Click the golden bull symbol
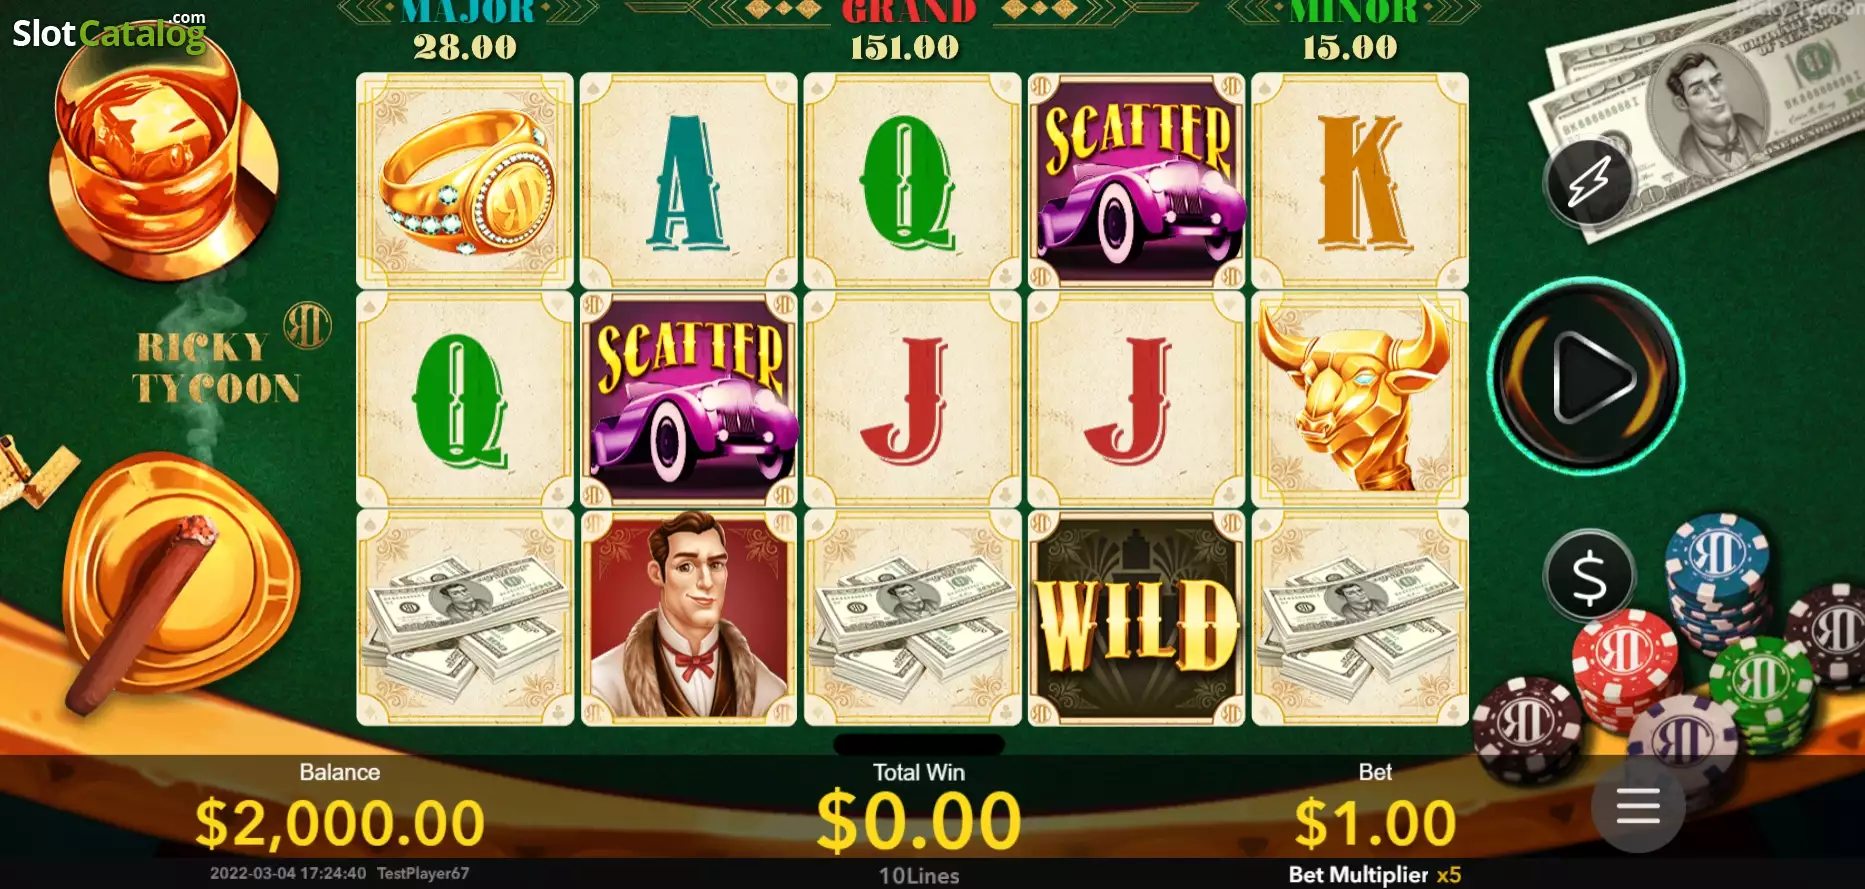This screenshot has height=889, width=1865. (x=1360, y=399)
